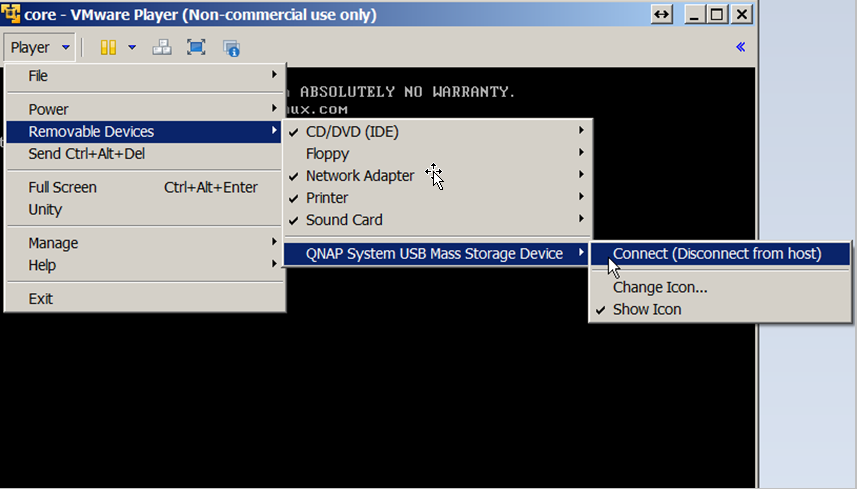Expand the arrow beside the File entry
Viewport: 857px width, 489px height.
(274, 74)
